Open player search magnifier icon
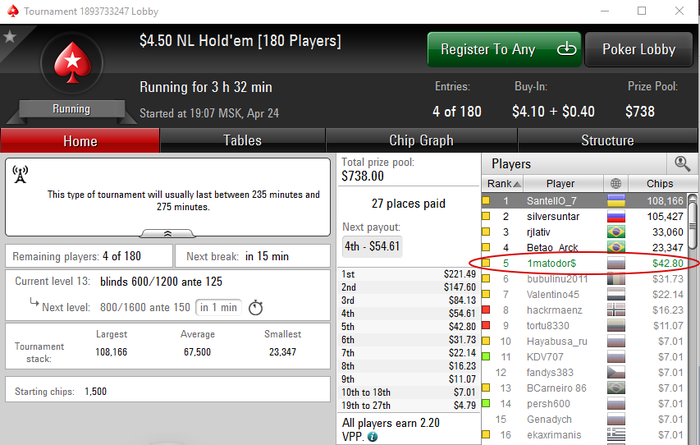 pos(682,164)
